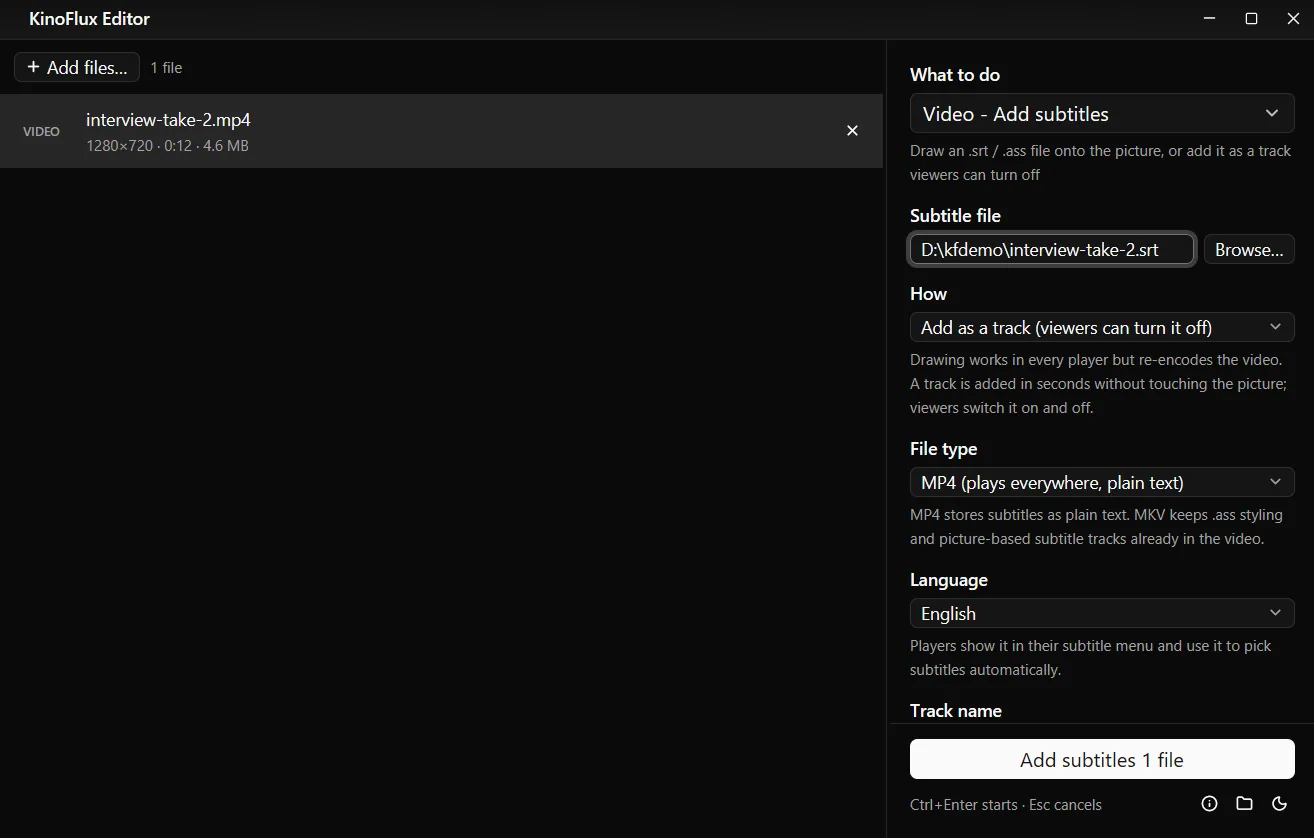Start Add subtitles 1 file
The height and width of the screenshot is (838, 1314).
pyautogui.click(x=1102, y=759)
